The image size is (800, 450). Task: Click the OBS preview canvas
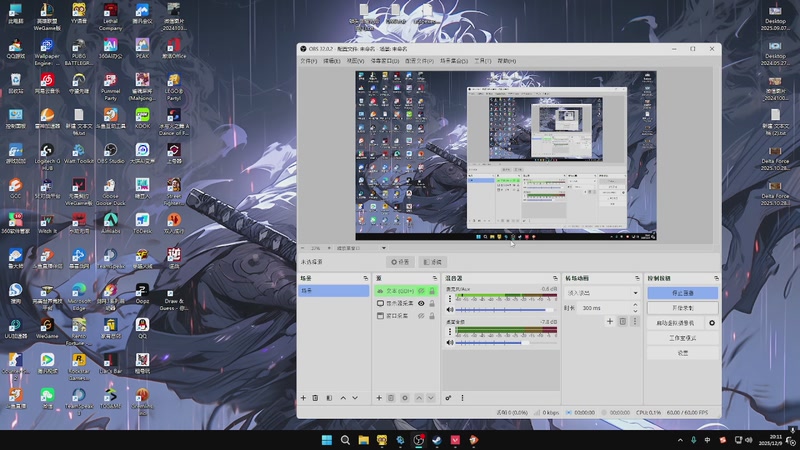pyautogui.click(x=506, y=155)
